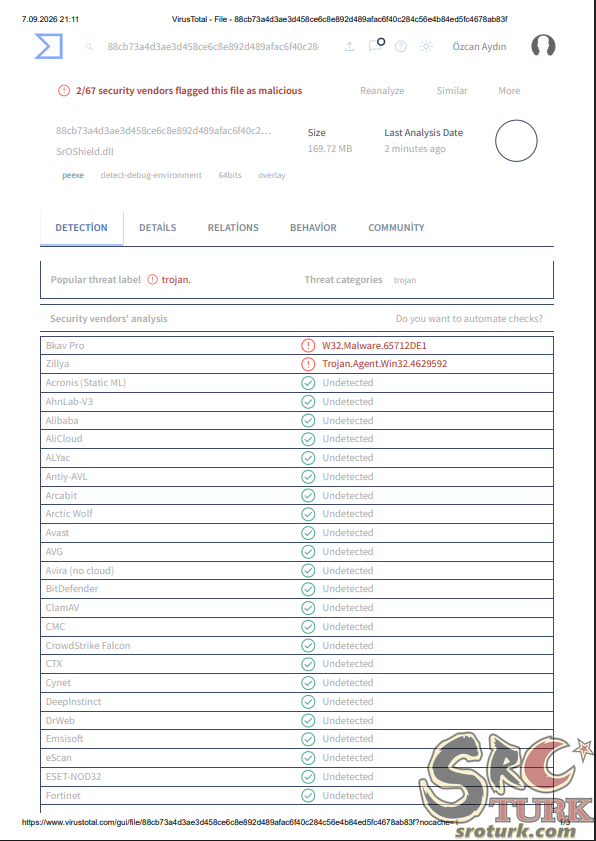
Task: Click the Özcan Aydın account name
Action: click(x=479, y=47)
